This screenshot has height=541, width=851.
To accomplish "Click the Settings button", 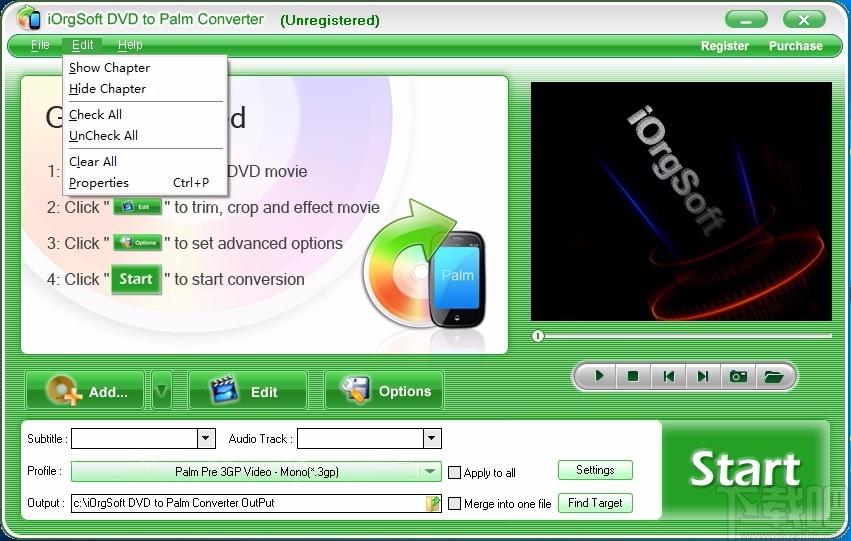I will click(595, 470).
